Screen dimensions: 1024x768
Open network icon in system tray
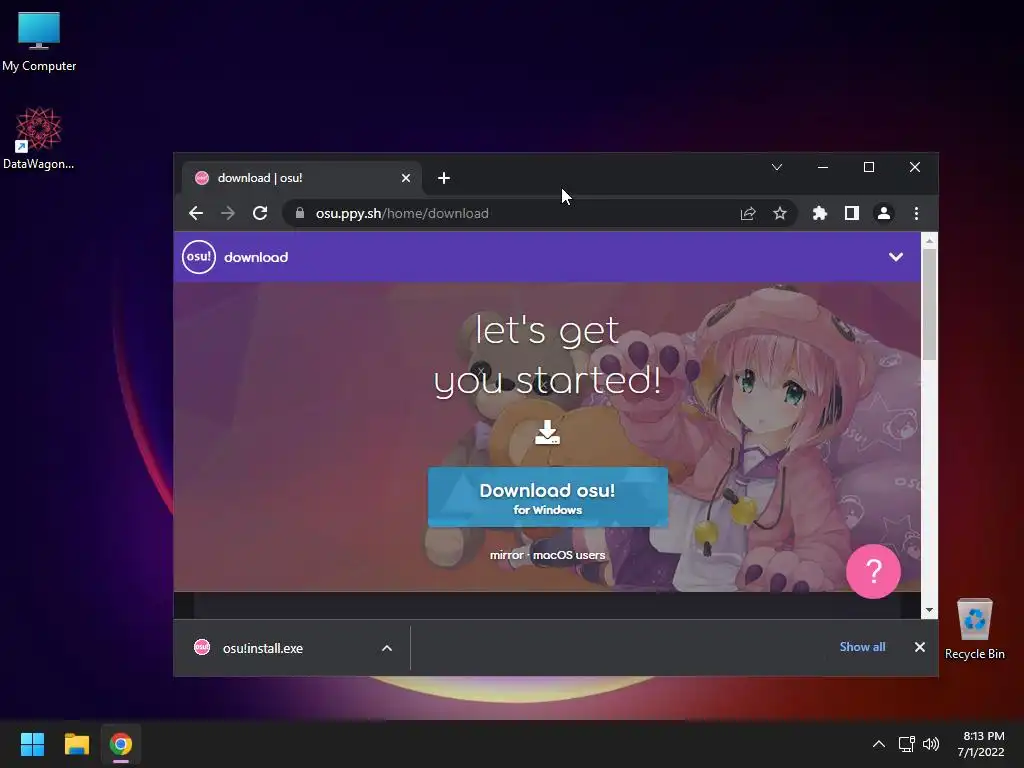(x=906, y=744)
